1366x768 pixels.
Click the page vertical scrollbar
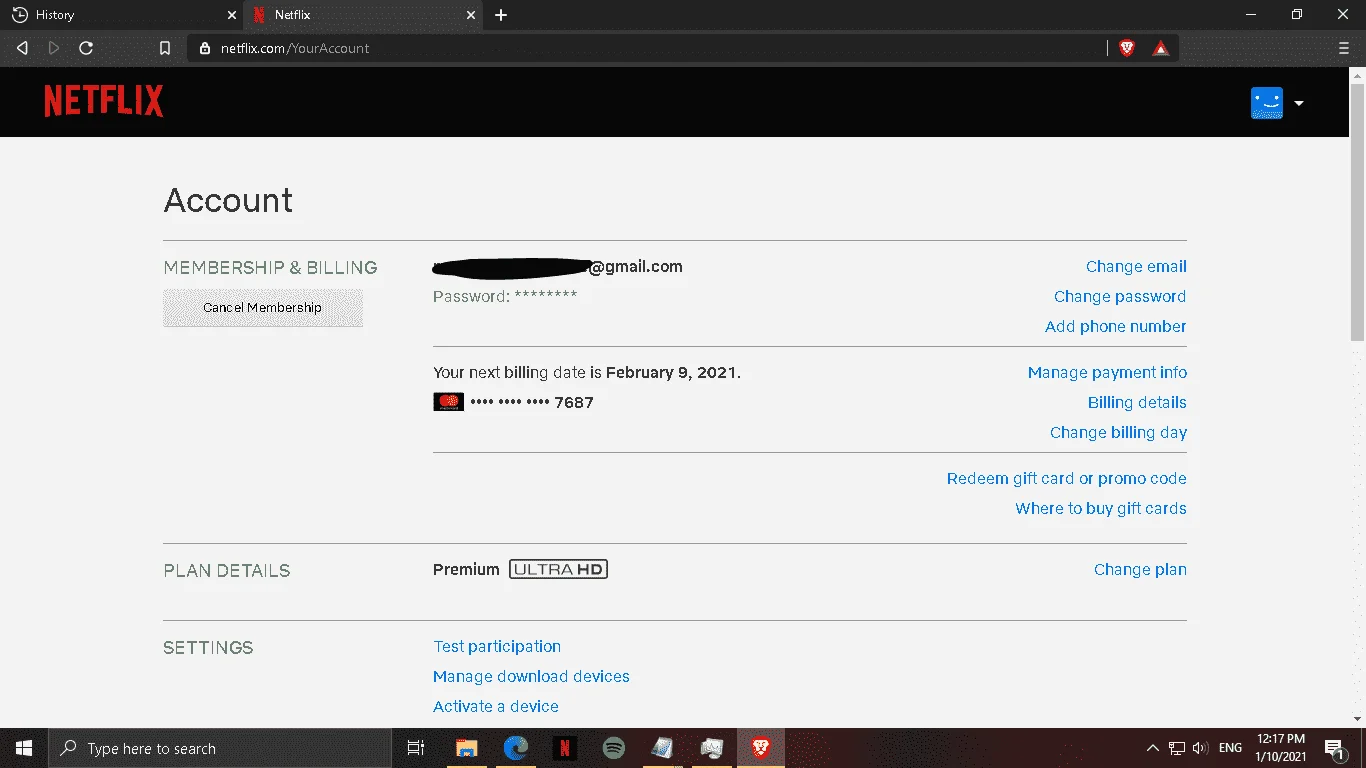point(1357,210)
